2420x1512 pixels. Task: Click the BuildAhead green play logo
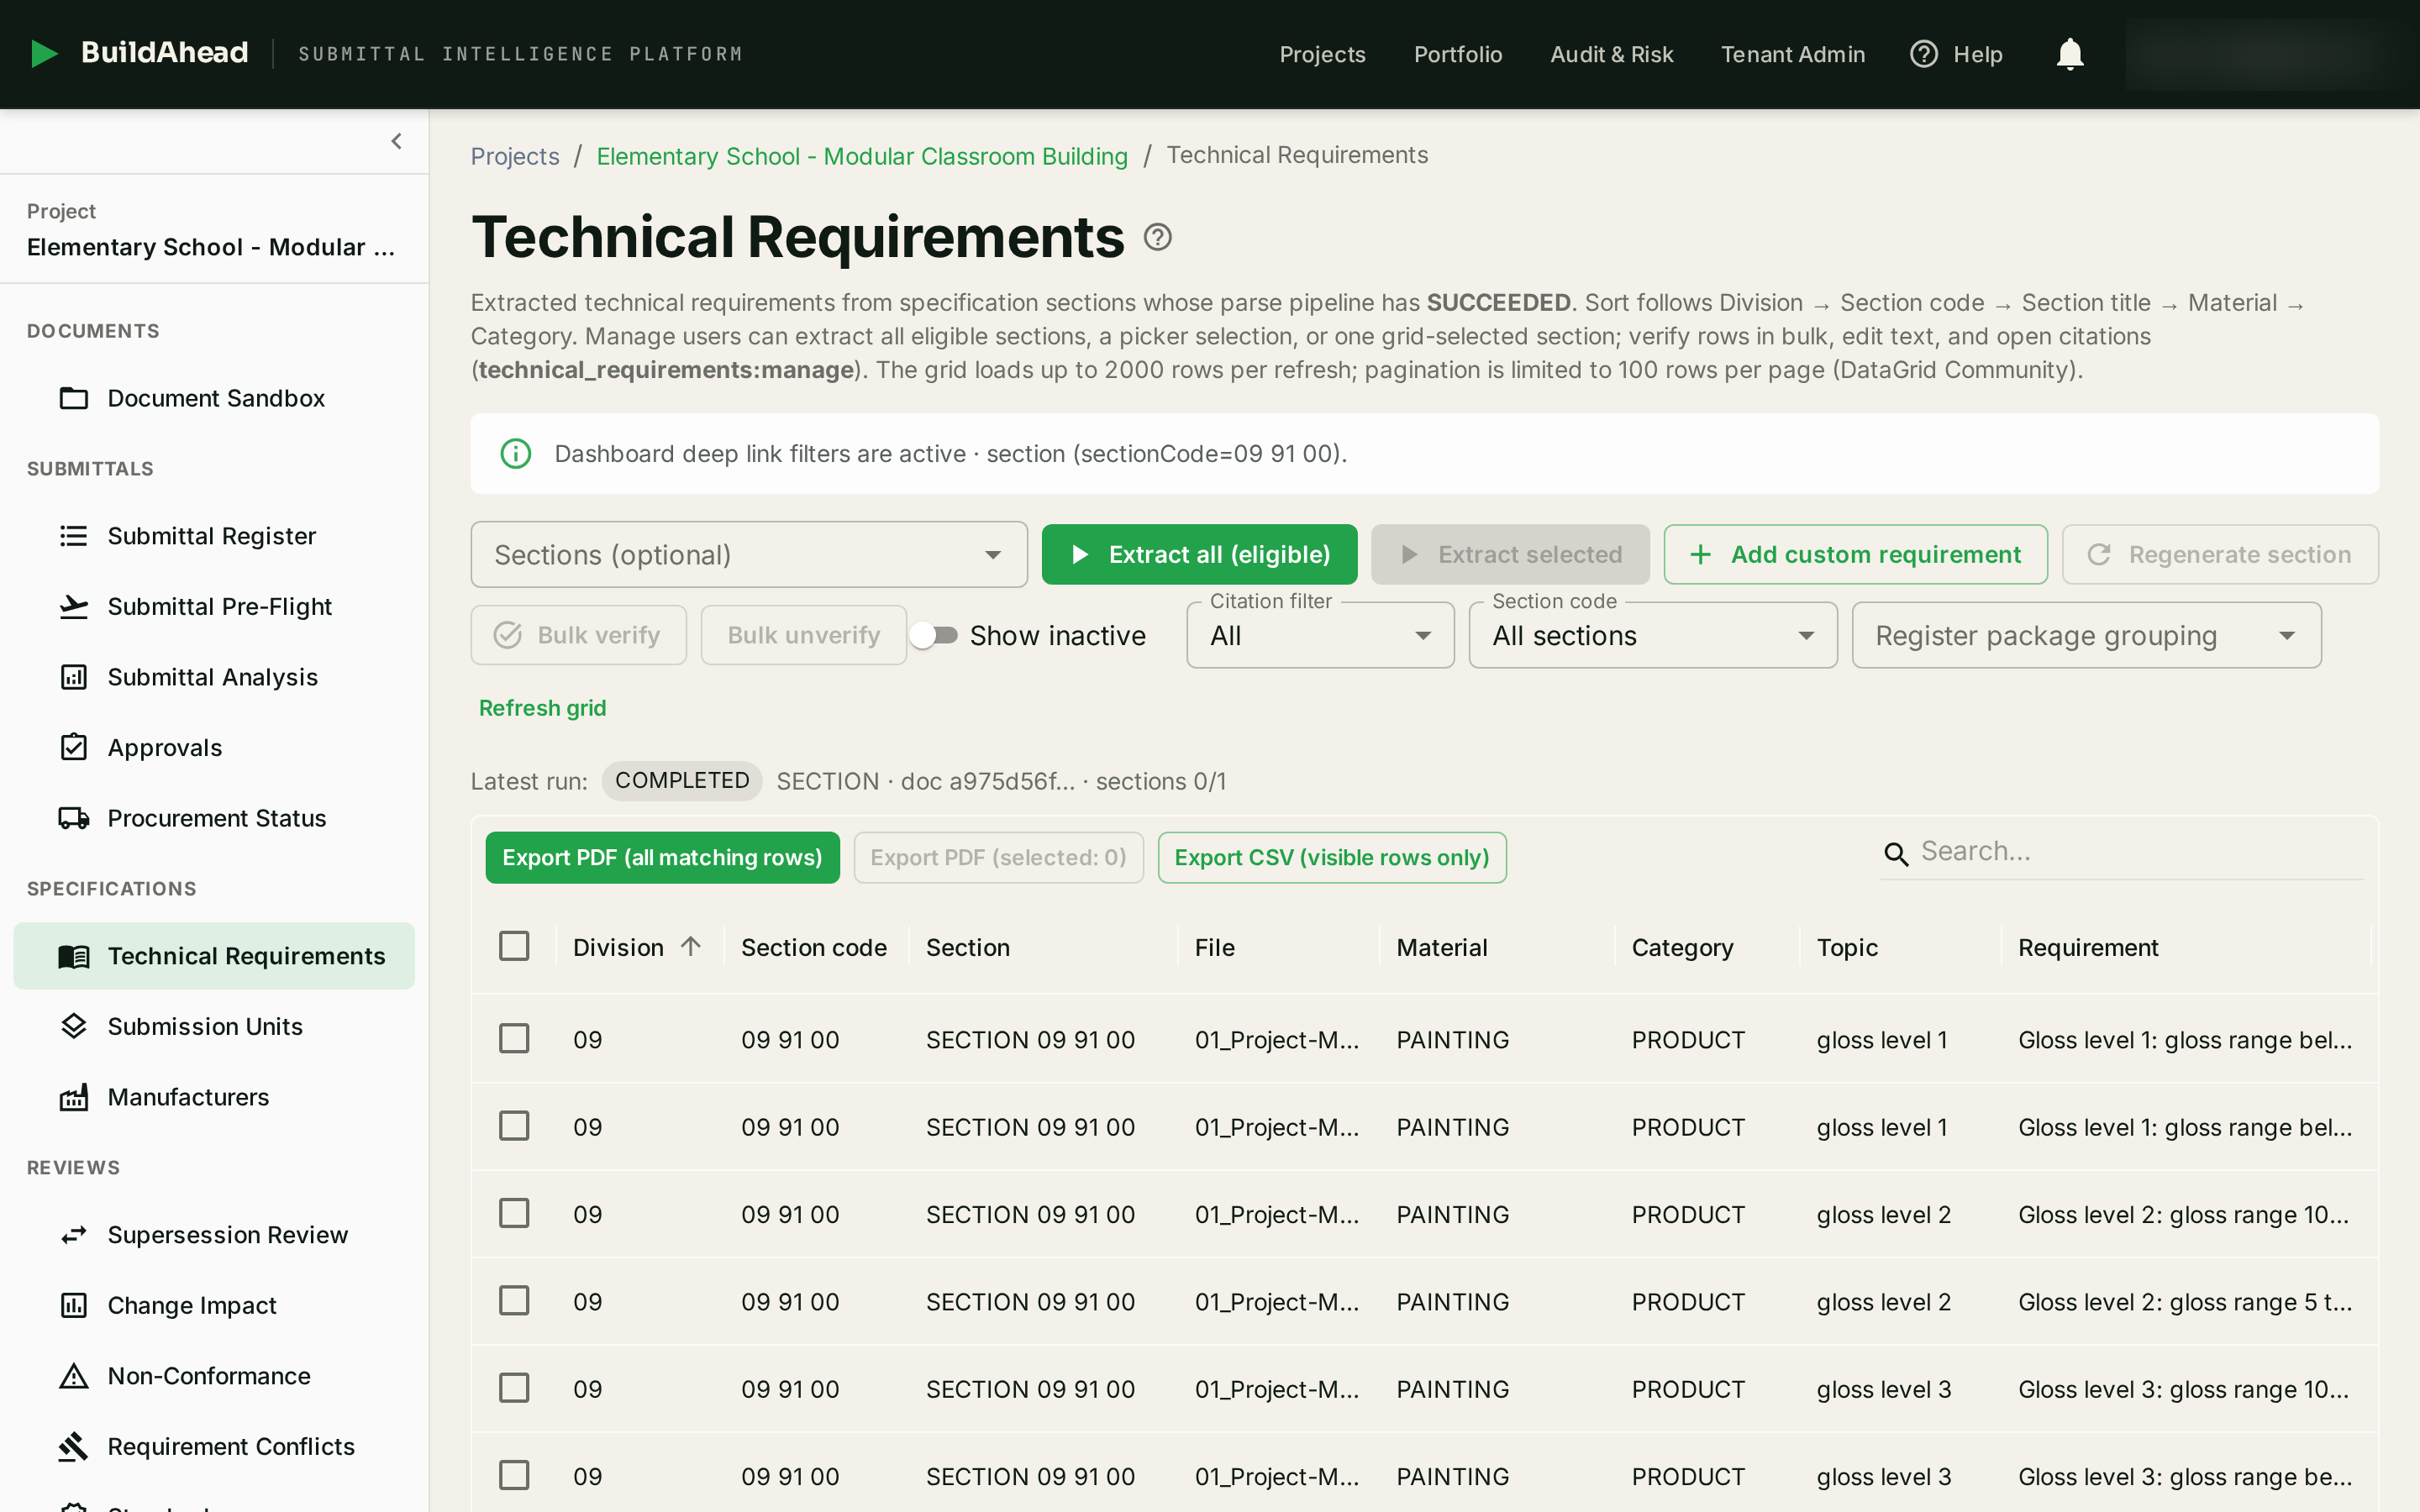[x=45, y=53]
